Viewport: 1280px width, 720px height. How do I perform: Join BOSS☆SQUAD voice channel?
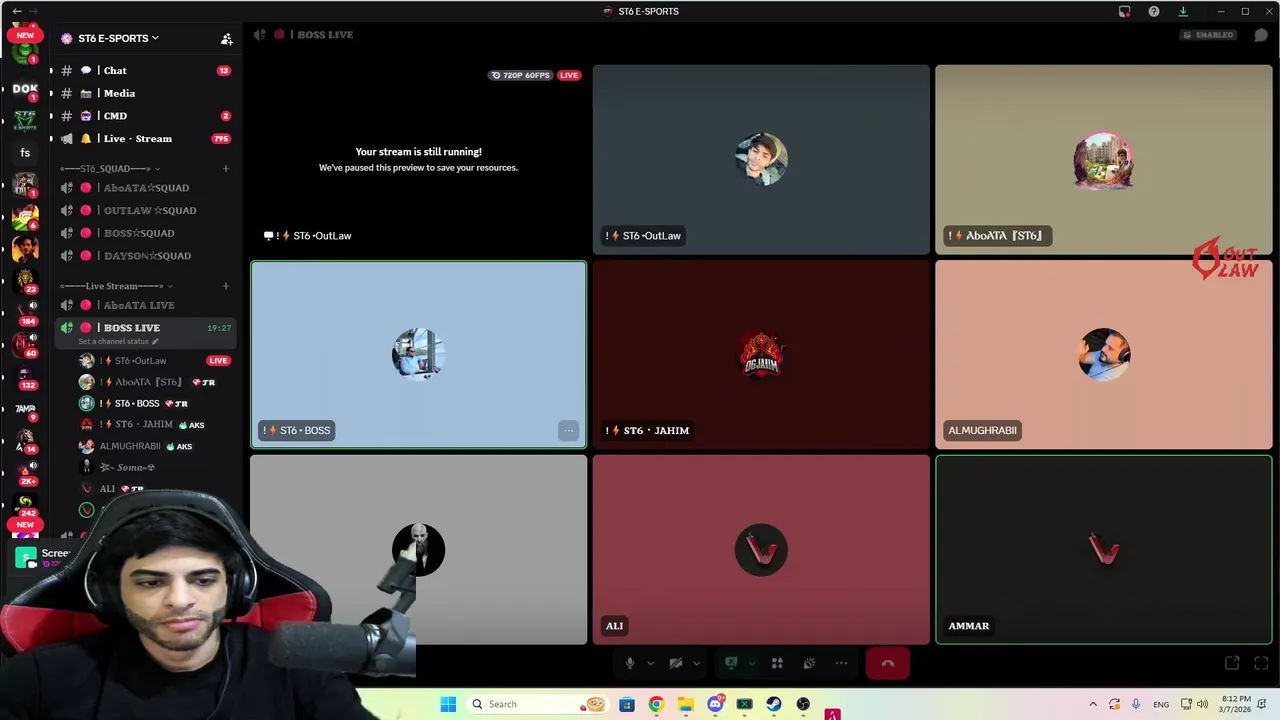pos(143,233)
